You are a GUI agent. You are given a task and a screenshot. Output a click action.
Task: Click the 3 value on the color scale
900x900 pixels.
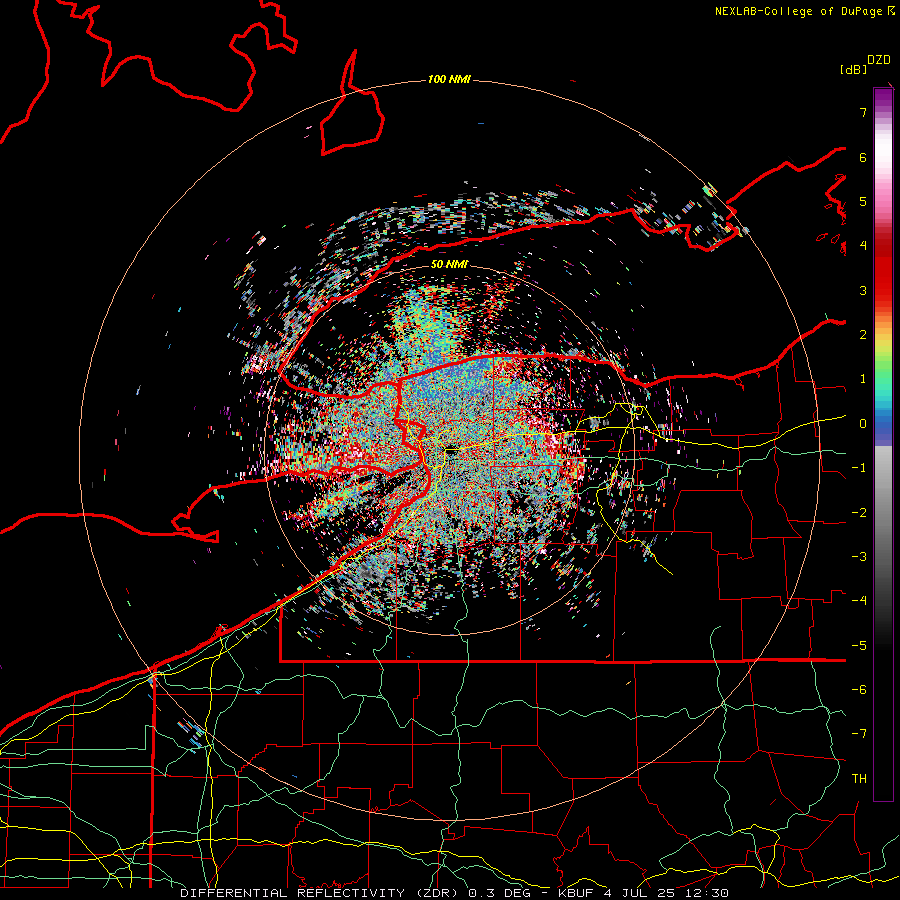863,290
